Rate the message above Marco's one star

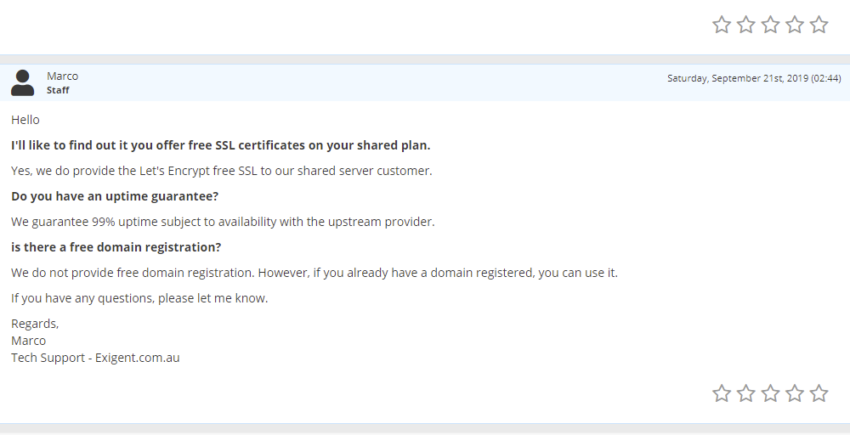tap(722, 24)
